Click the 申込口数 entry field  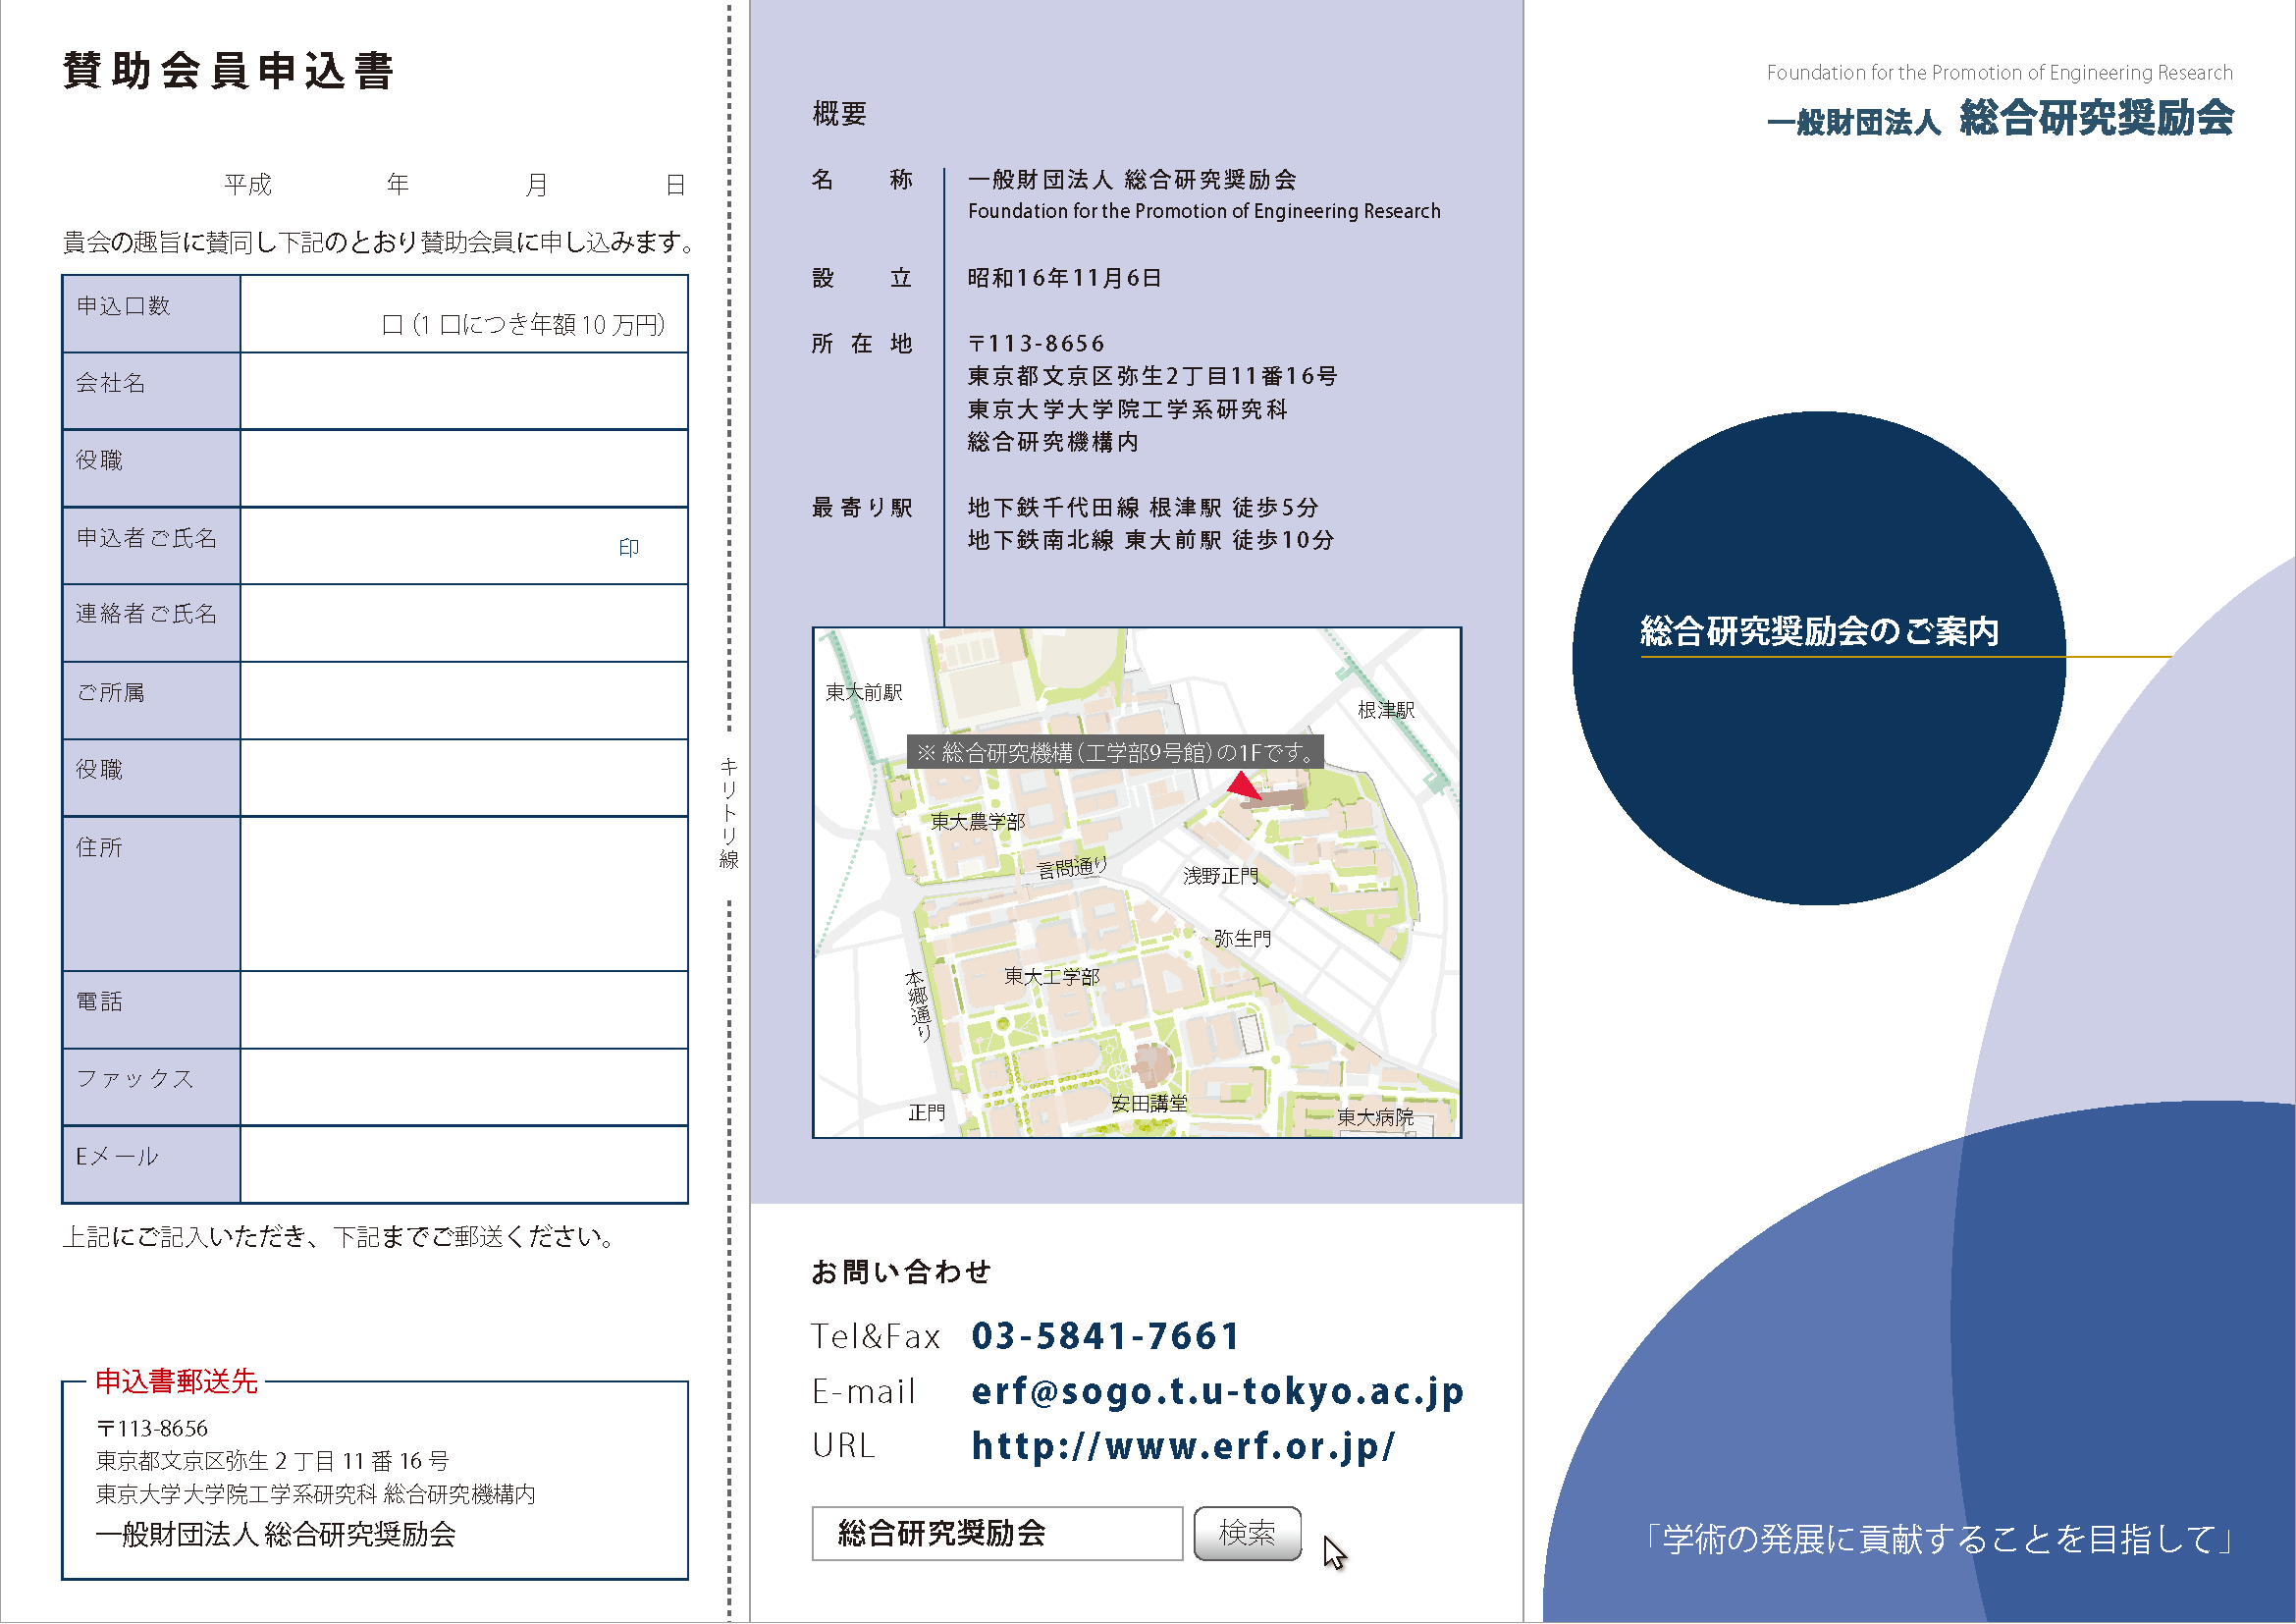[464, 314]
